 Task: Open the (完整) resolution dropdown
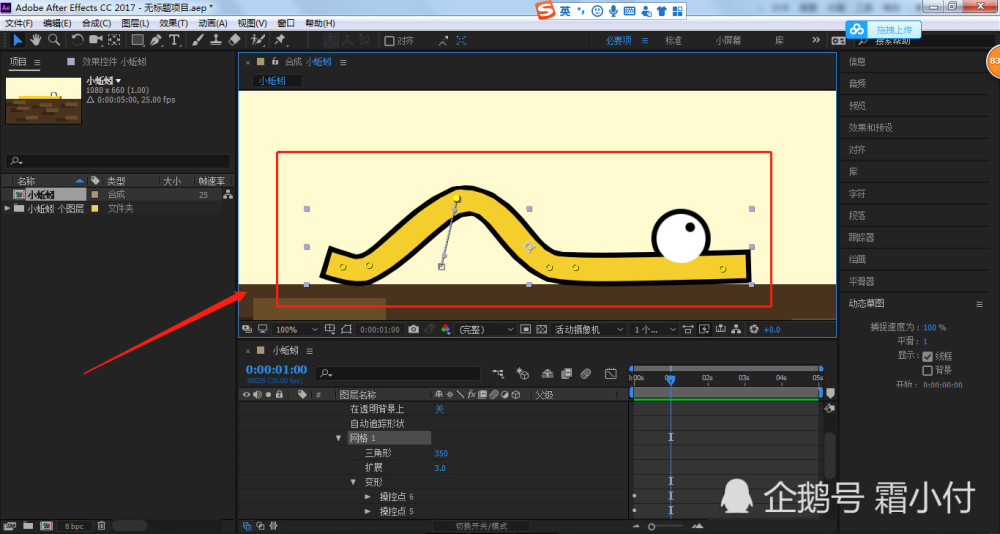[485, 329]
